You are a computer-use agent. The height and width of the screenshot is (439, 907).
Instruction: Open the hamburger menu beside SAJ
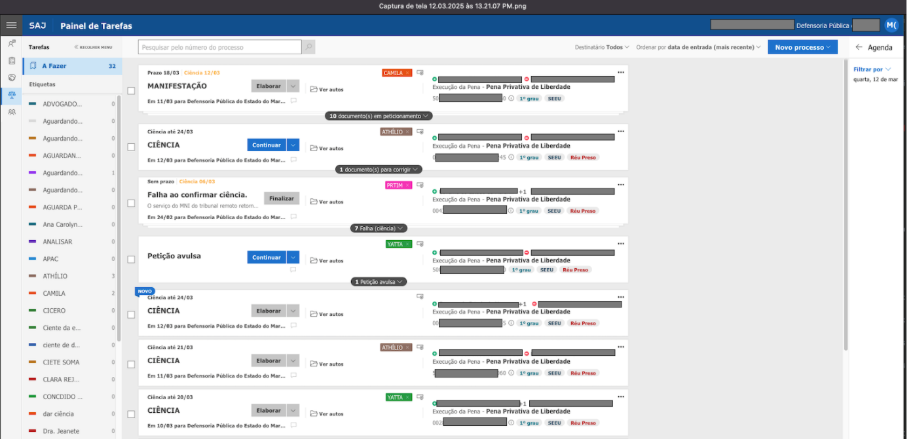point(11,24)
